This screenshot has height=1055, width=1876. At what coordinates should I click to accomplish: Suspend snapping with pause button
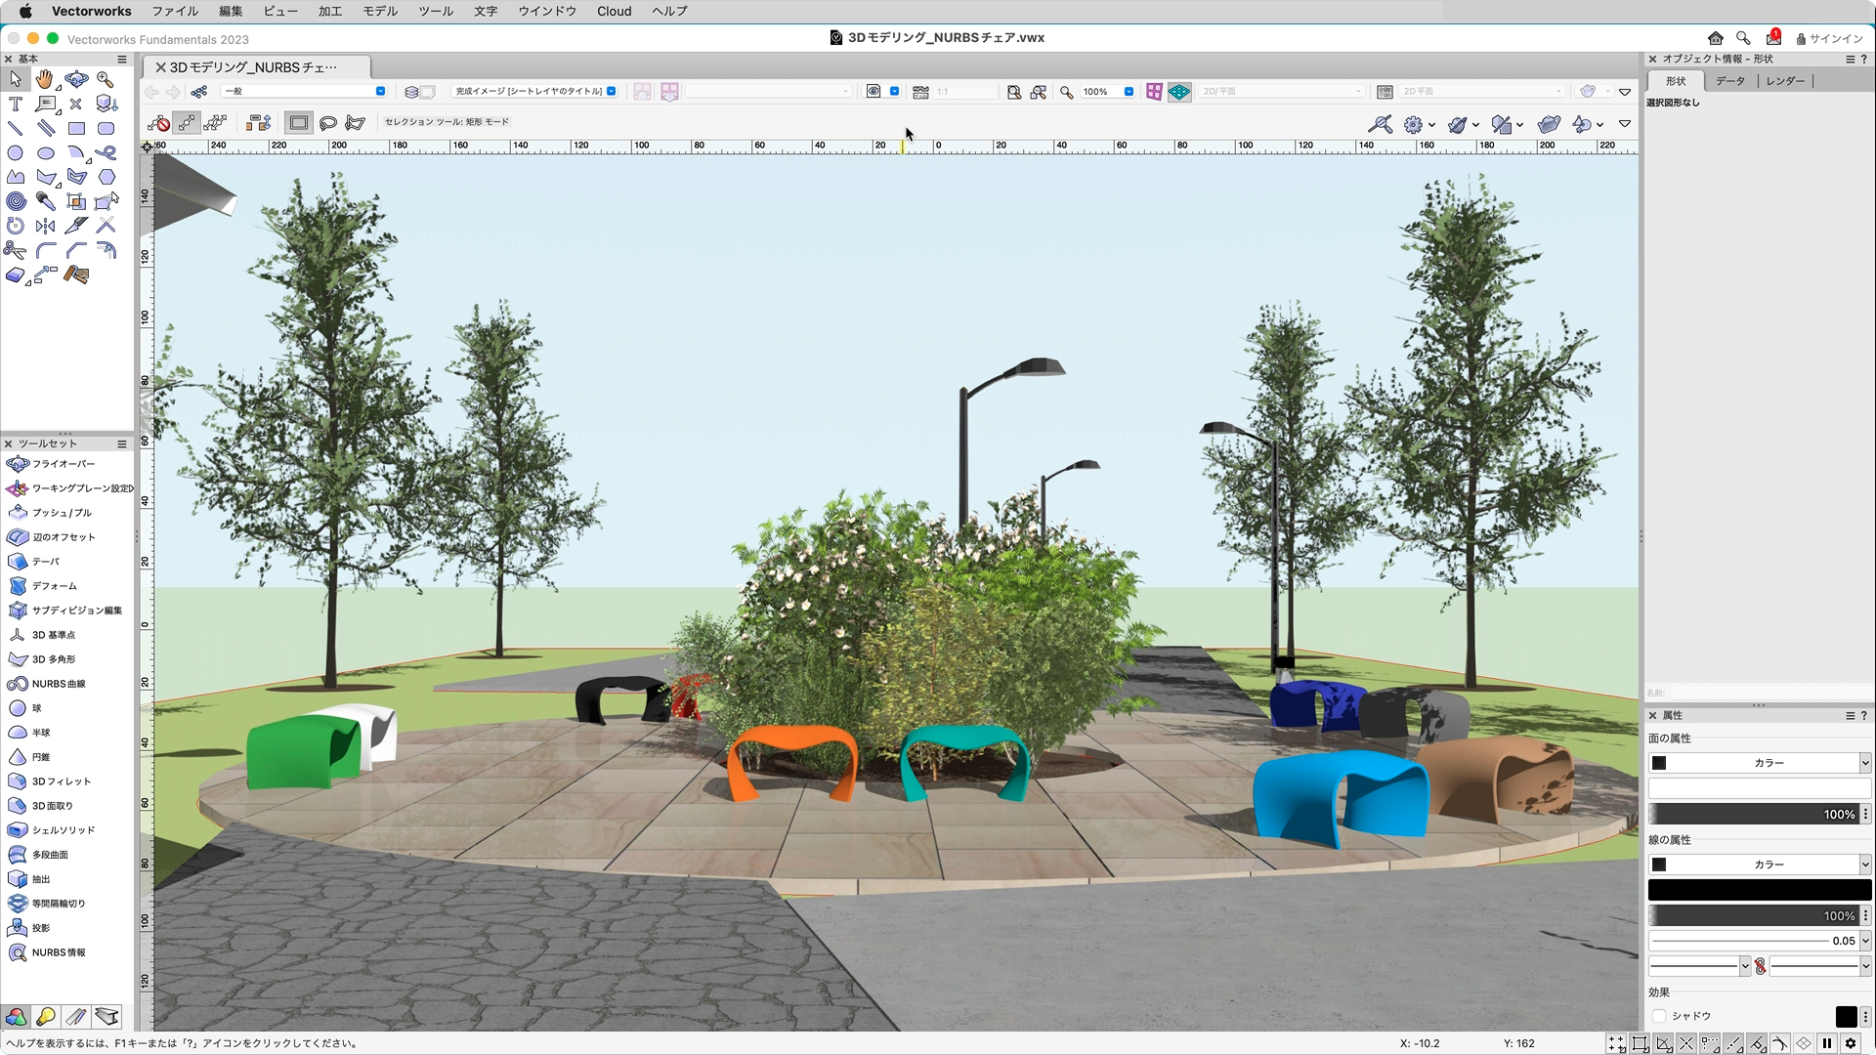pos(1827,1043)
